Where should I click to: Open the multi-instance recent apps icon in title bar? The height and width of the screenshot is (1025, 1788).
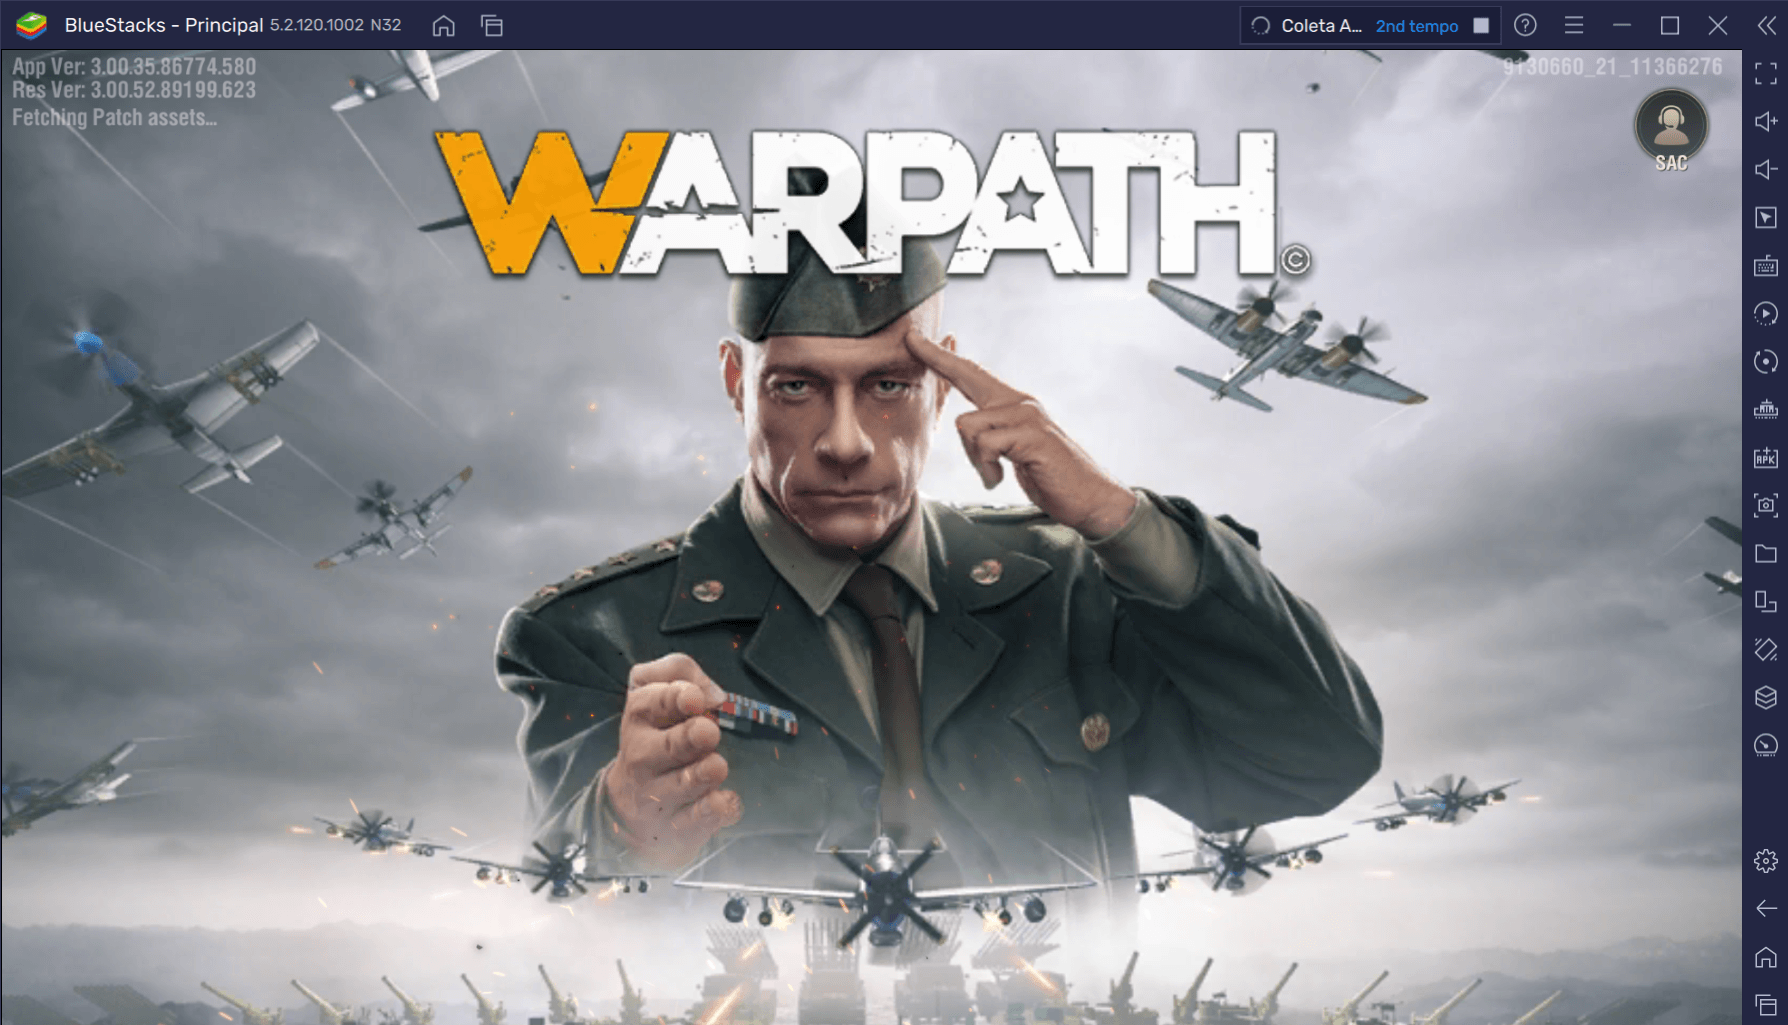pyautogui.click(x=492, y=26)
